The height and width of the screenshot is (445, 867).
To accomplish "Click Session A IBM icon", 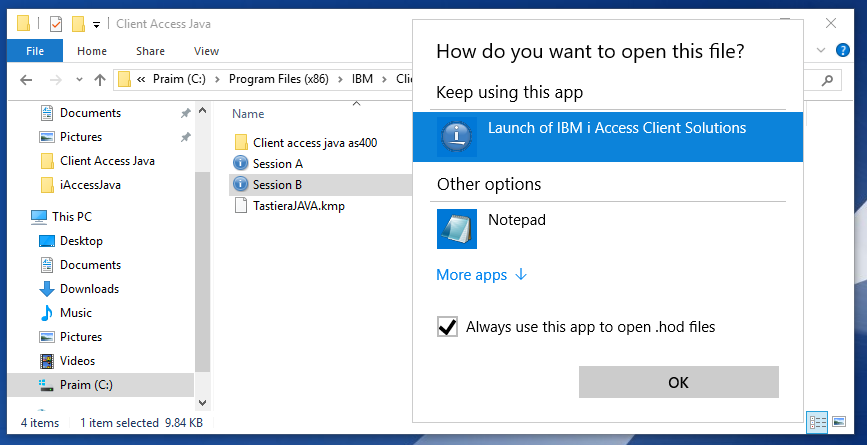I will [241, 164].
